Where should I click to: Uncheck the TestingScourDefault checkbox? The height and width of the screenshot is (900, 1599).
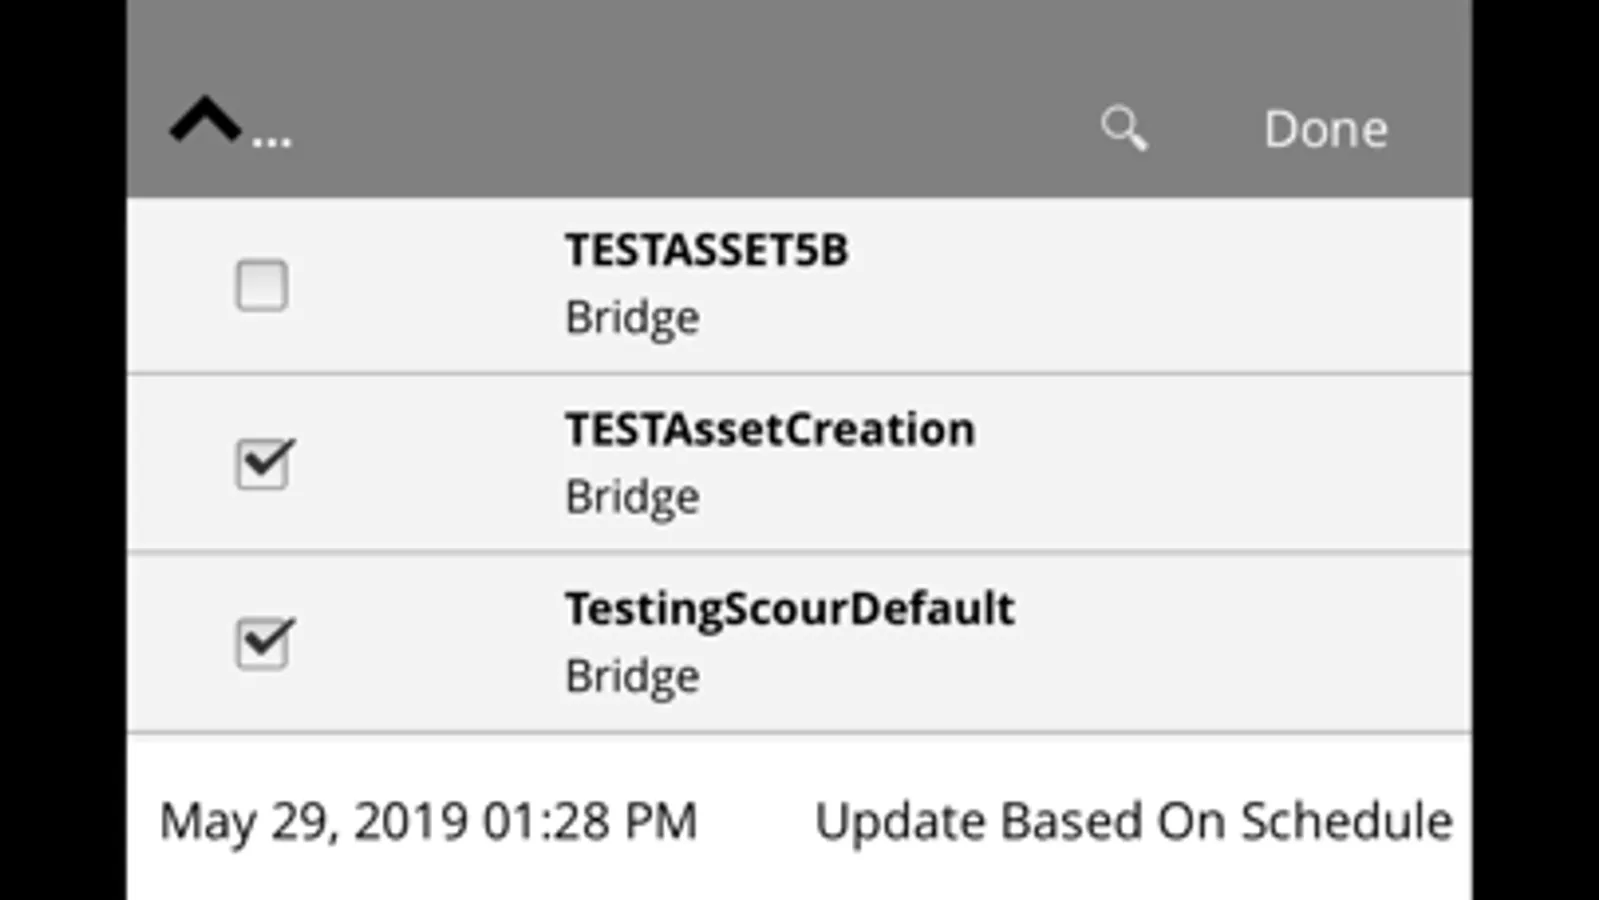[x=263, y=643]
